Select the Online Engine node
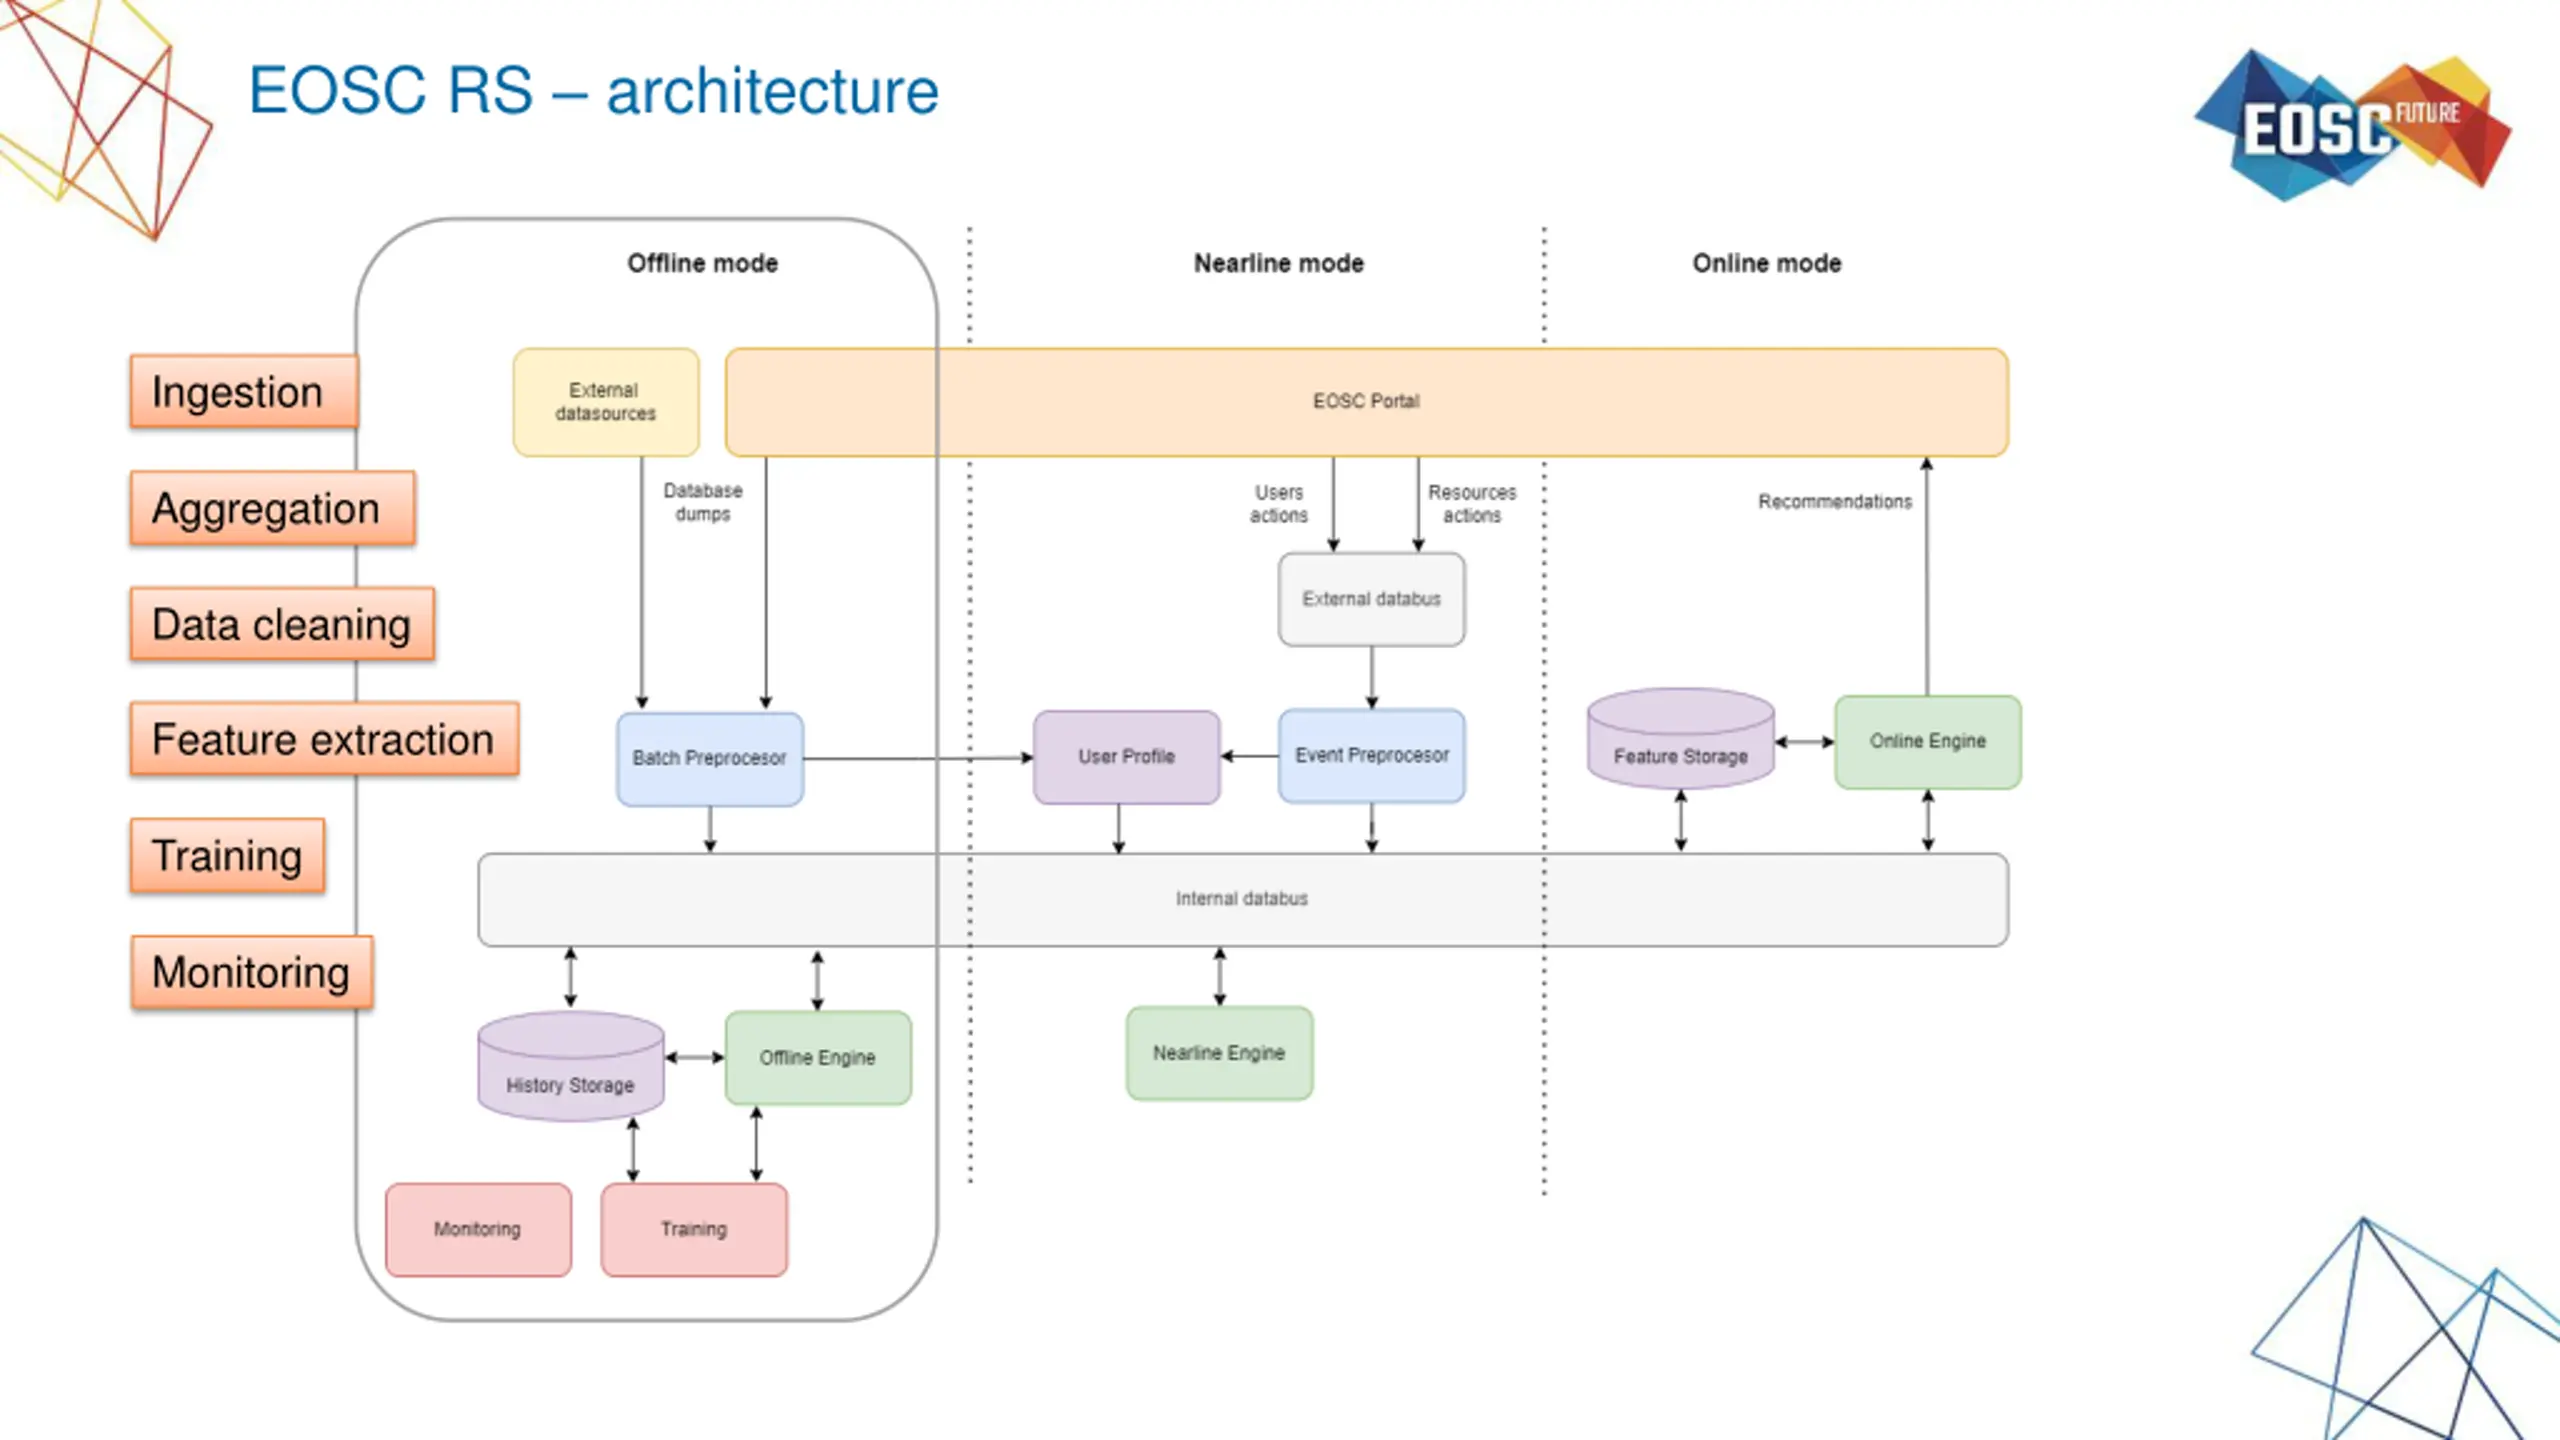2560x1440 pixels. tap(1927, 742)
